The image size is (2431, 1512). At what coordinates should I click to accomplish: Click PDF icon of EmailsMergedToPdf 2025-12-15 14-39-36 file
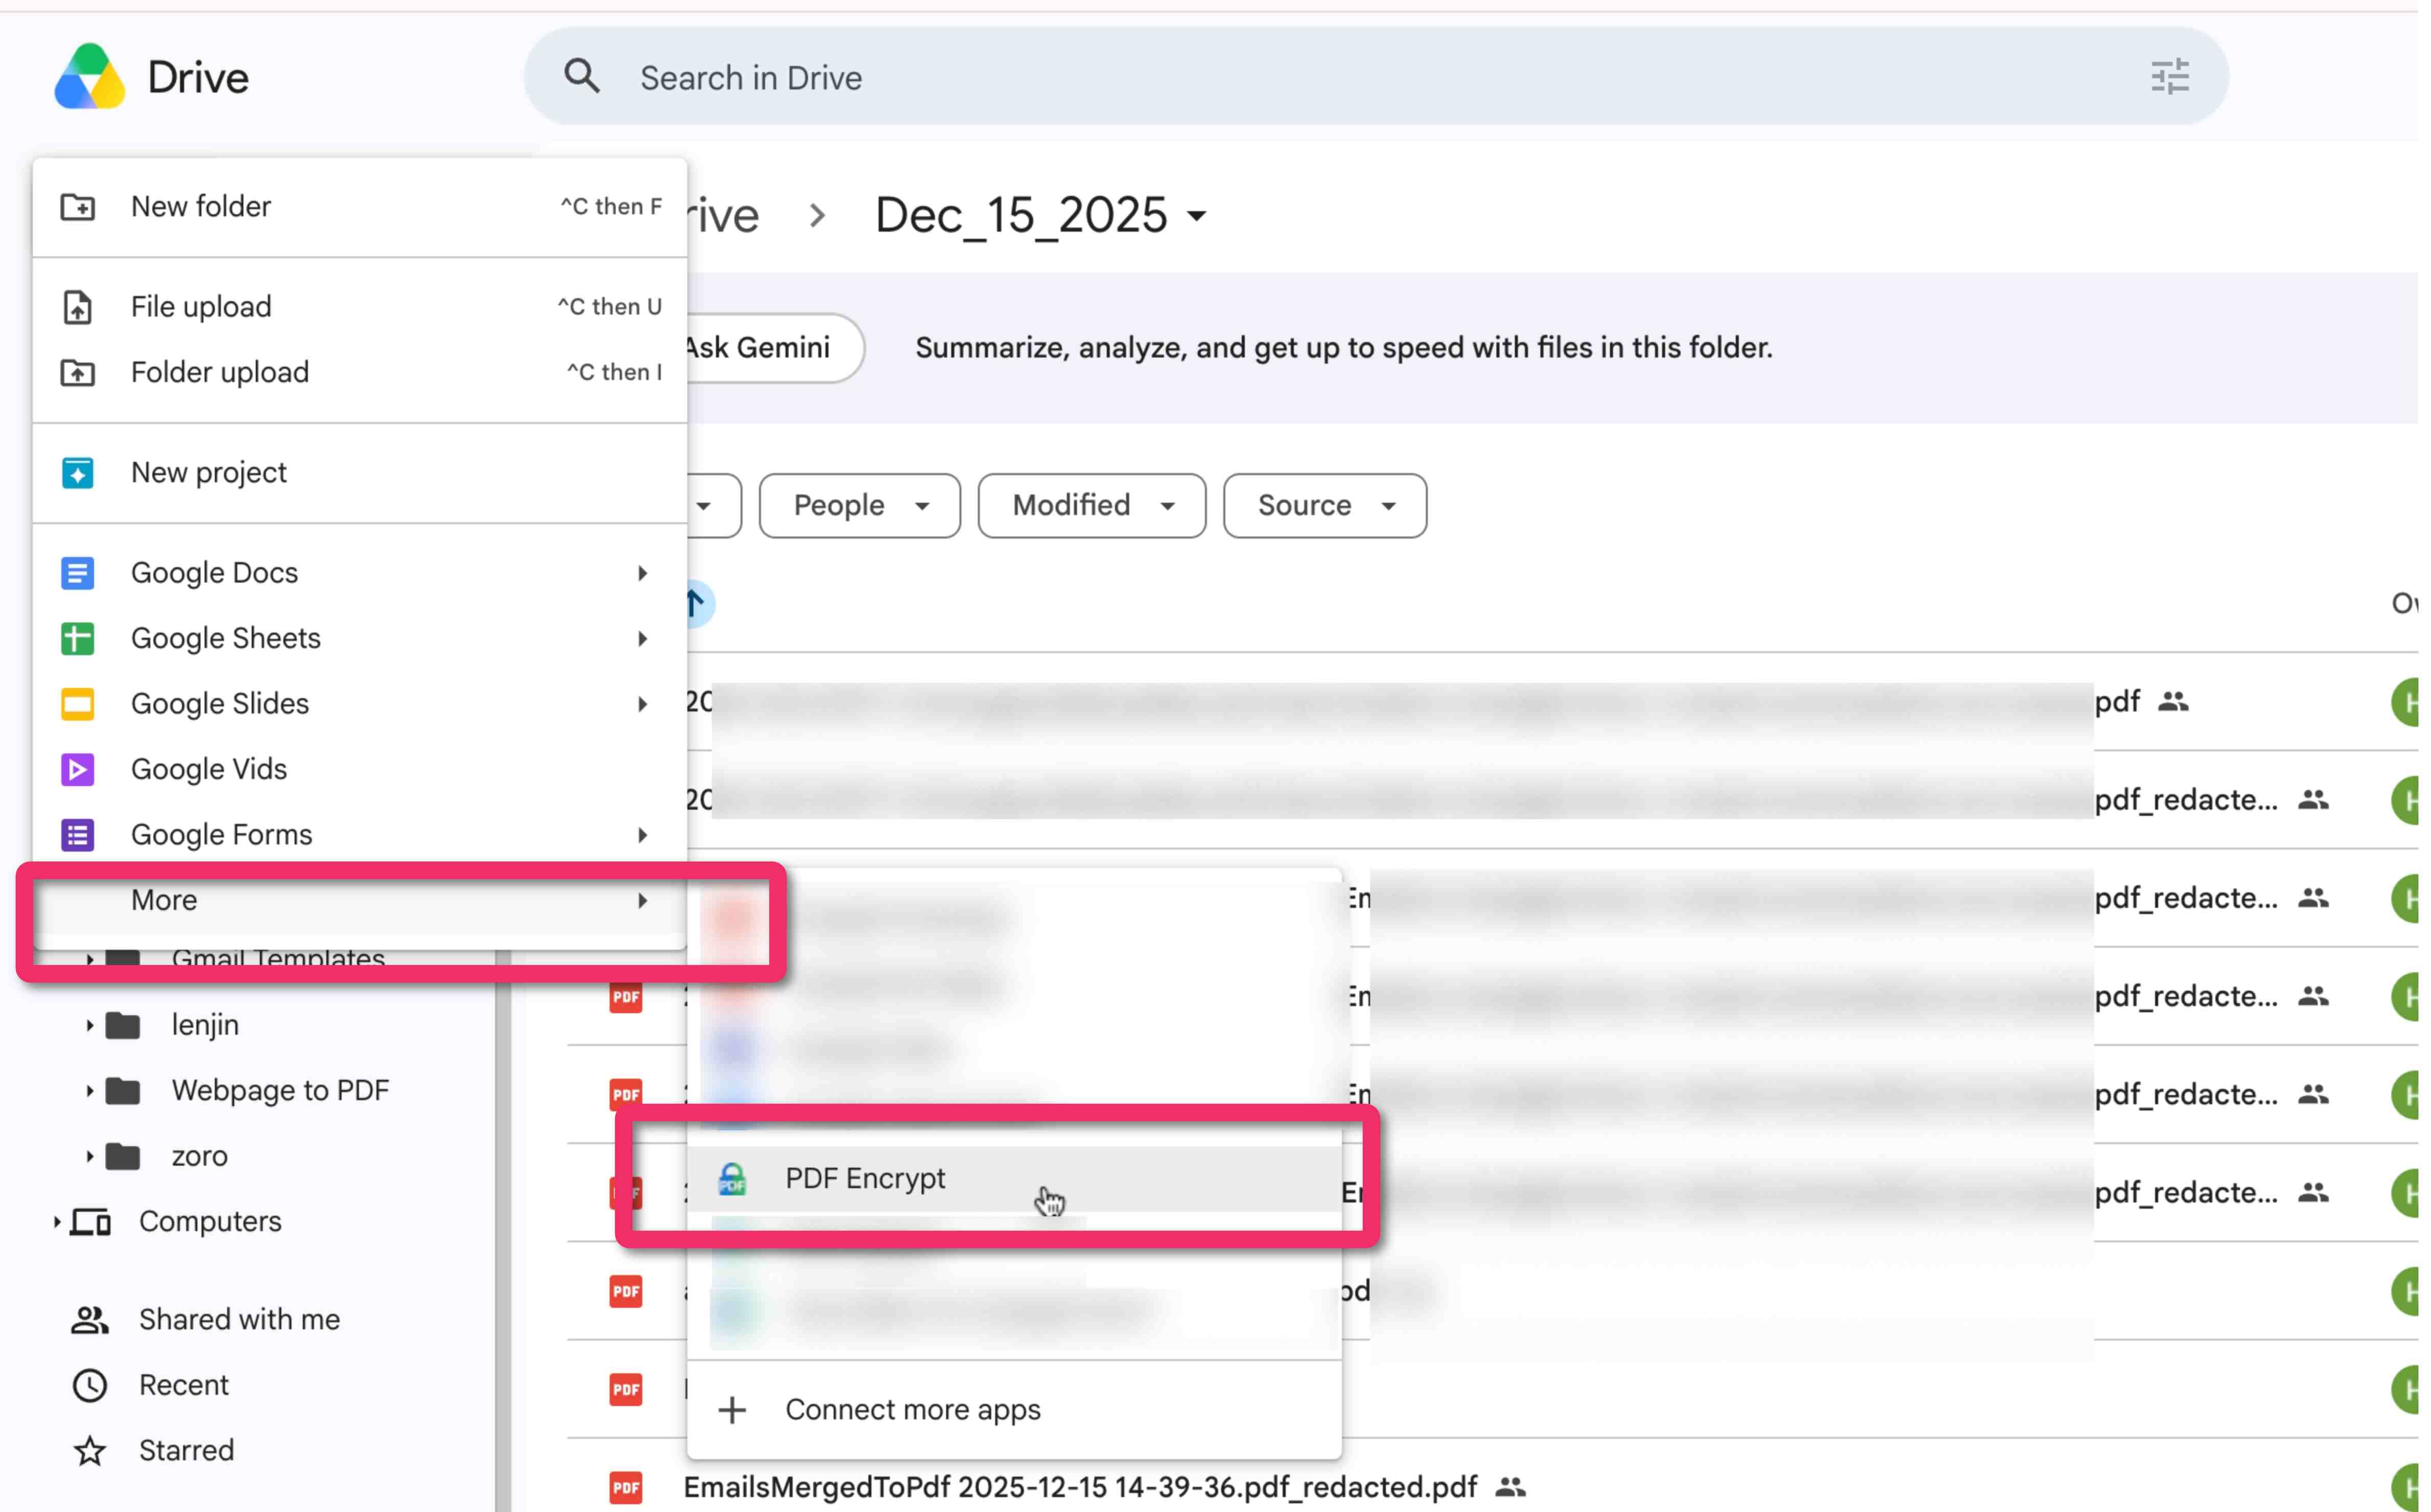pos(626,1488)
